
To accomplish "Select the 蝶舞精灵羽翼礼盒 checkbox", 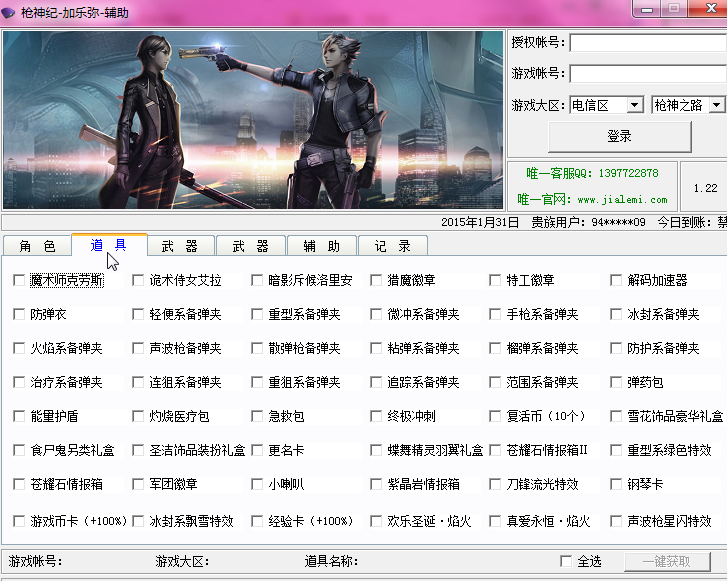I will pyautogui.click(x=376, y=450).
